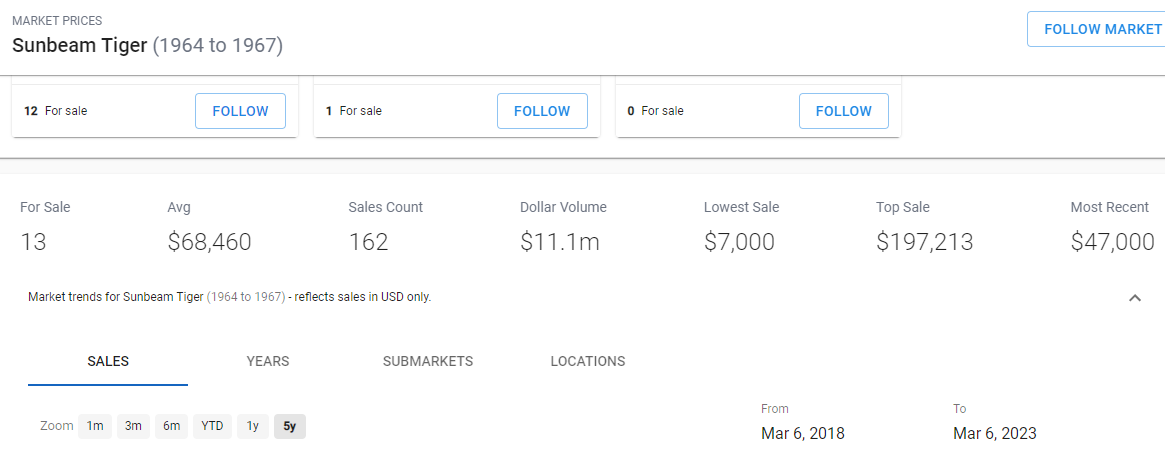
Task: Click the To date Mar 6, 2023
Action: (x=995, y=433)
